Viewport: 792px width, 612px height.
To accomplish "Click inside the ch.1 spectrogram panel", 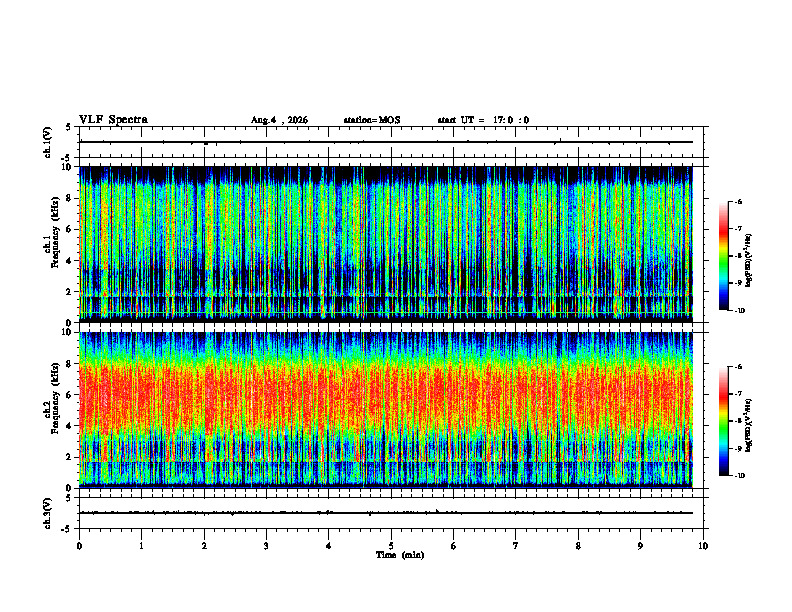I will point(386,244).
